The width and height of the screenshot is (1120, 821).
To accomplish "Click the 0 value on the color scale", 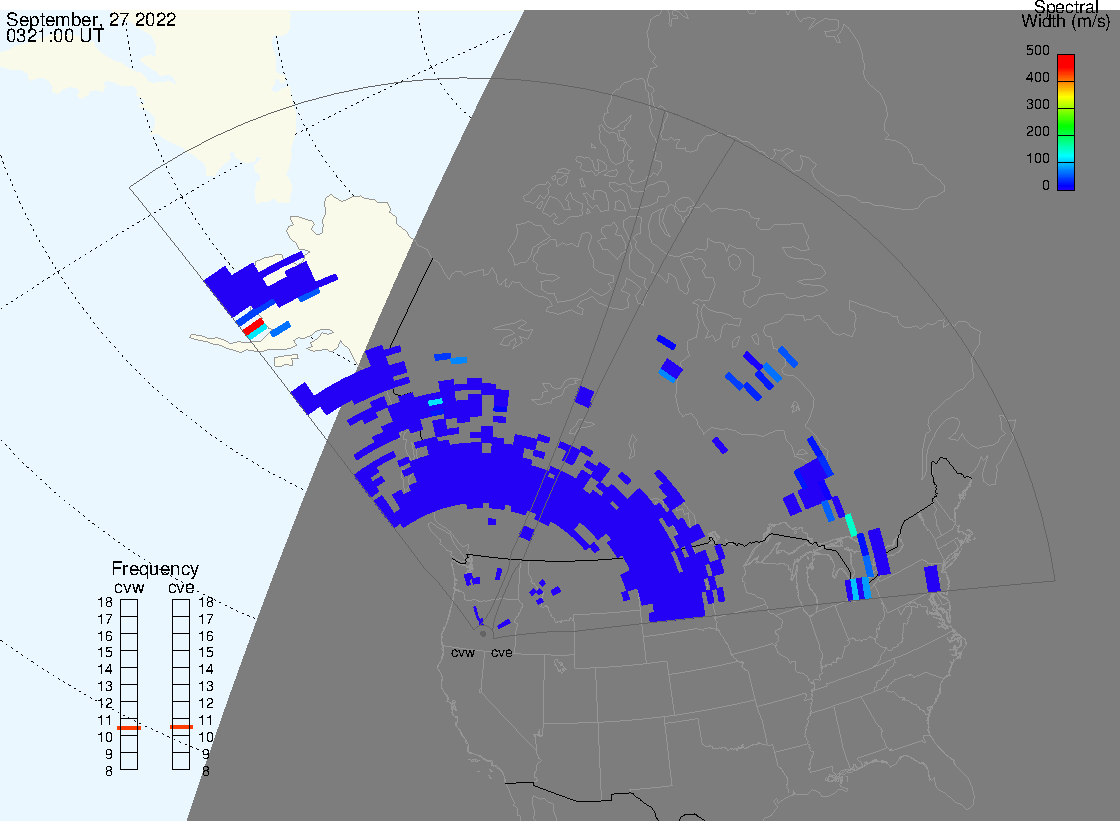I will 1046,186.
